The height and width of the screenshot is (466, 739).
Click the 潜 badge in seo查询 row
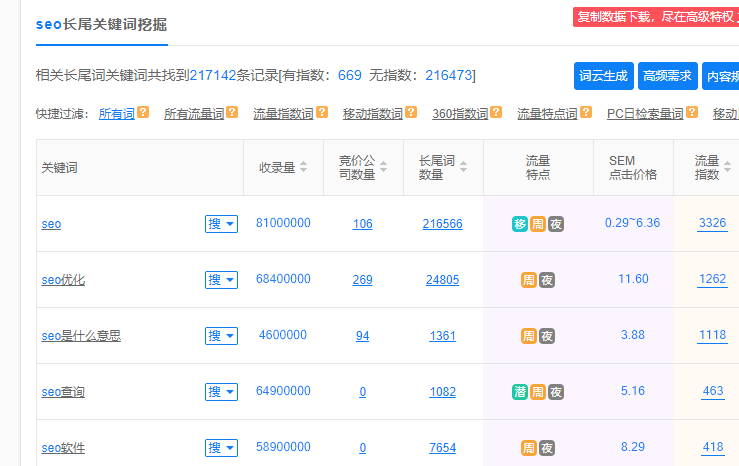click(x=519, y=392)
